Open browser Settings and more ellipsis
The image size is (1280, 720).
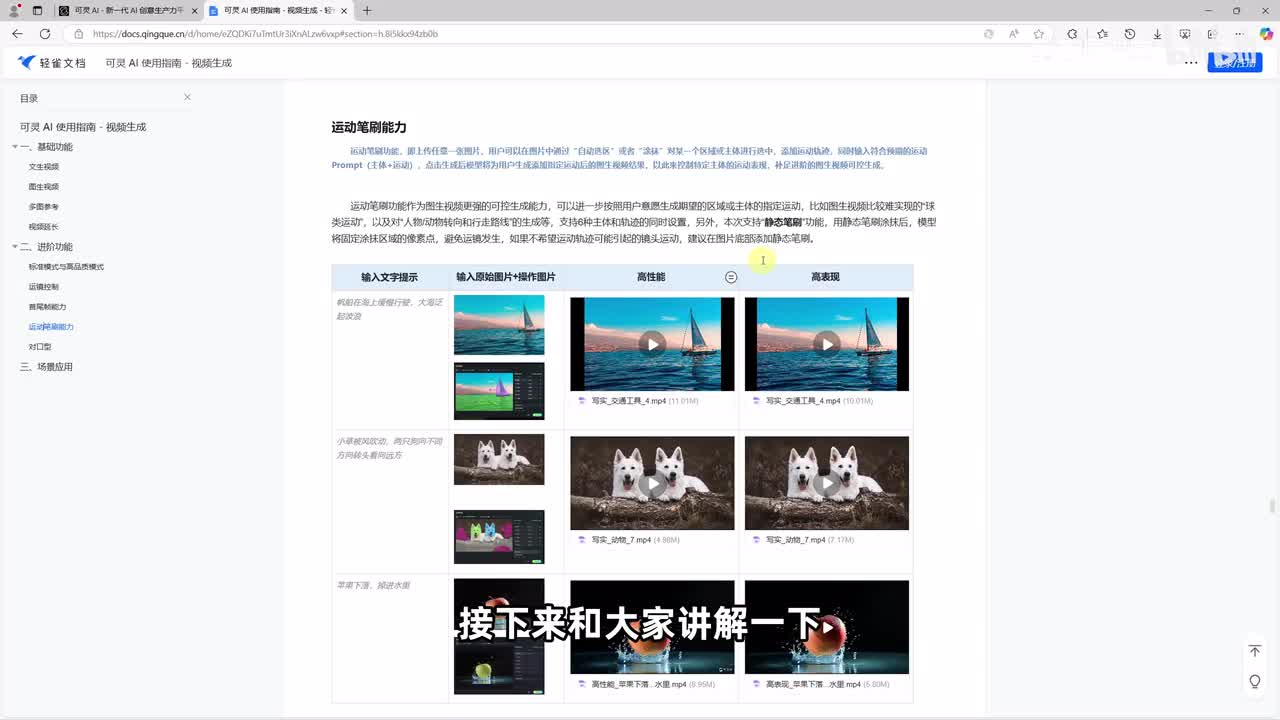click(1239, 33)
